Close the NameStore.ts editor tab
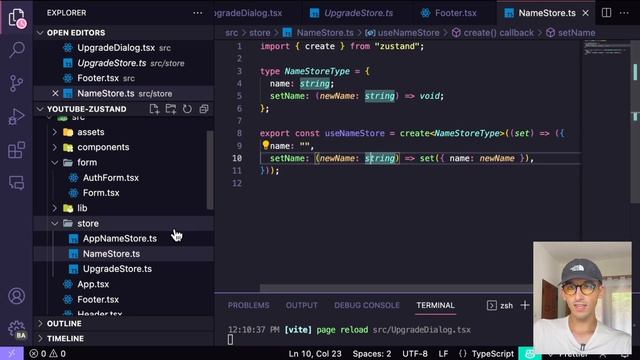Screen dimensions: 640x360 click(x=585, y=13)
